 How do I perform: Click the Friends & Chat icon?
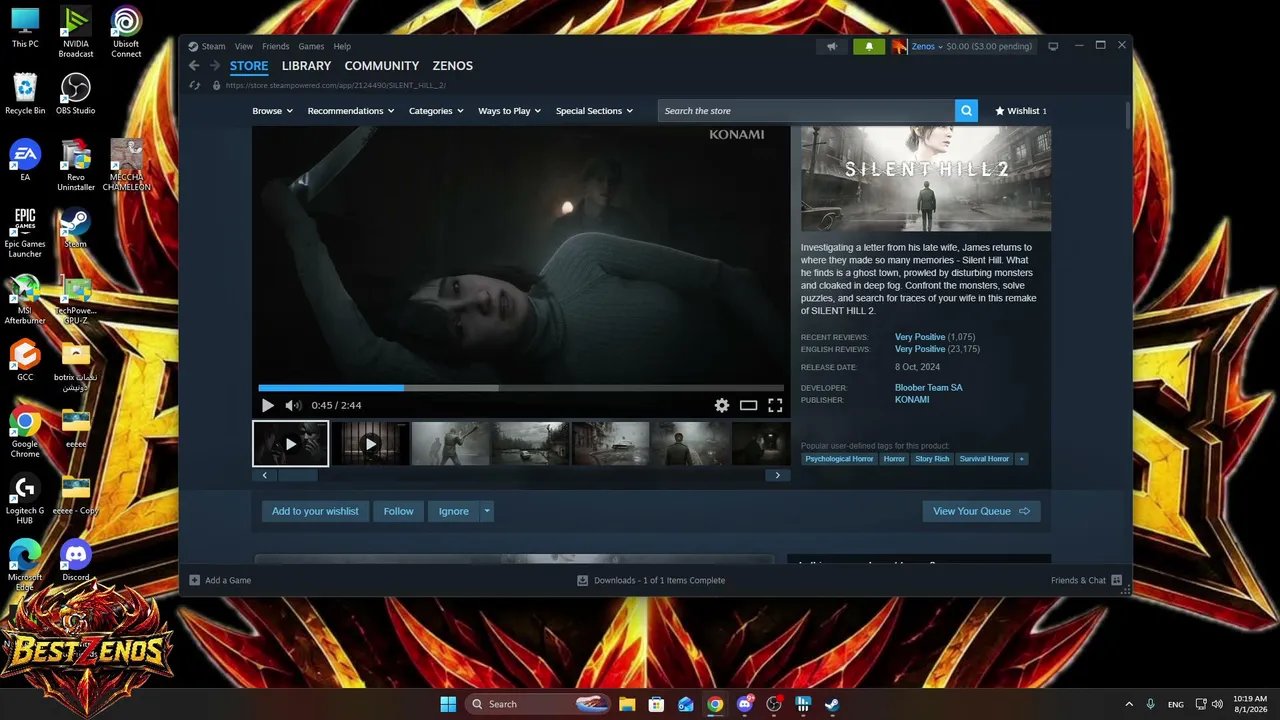point(1116,580)
